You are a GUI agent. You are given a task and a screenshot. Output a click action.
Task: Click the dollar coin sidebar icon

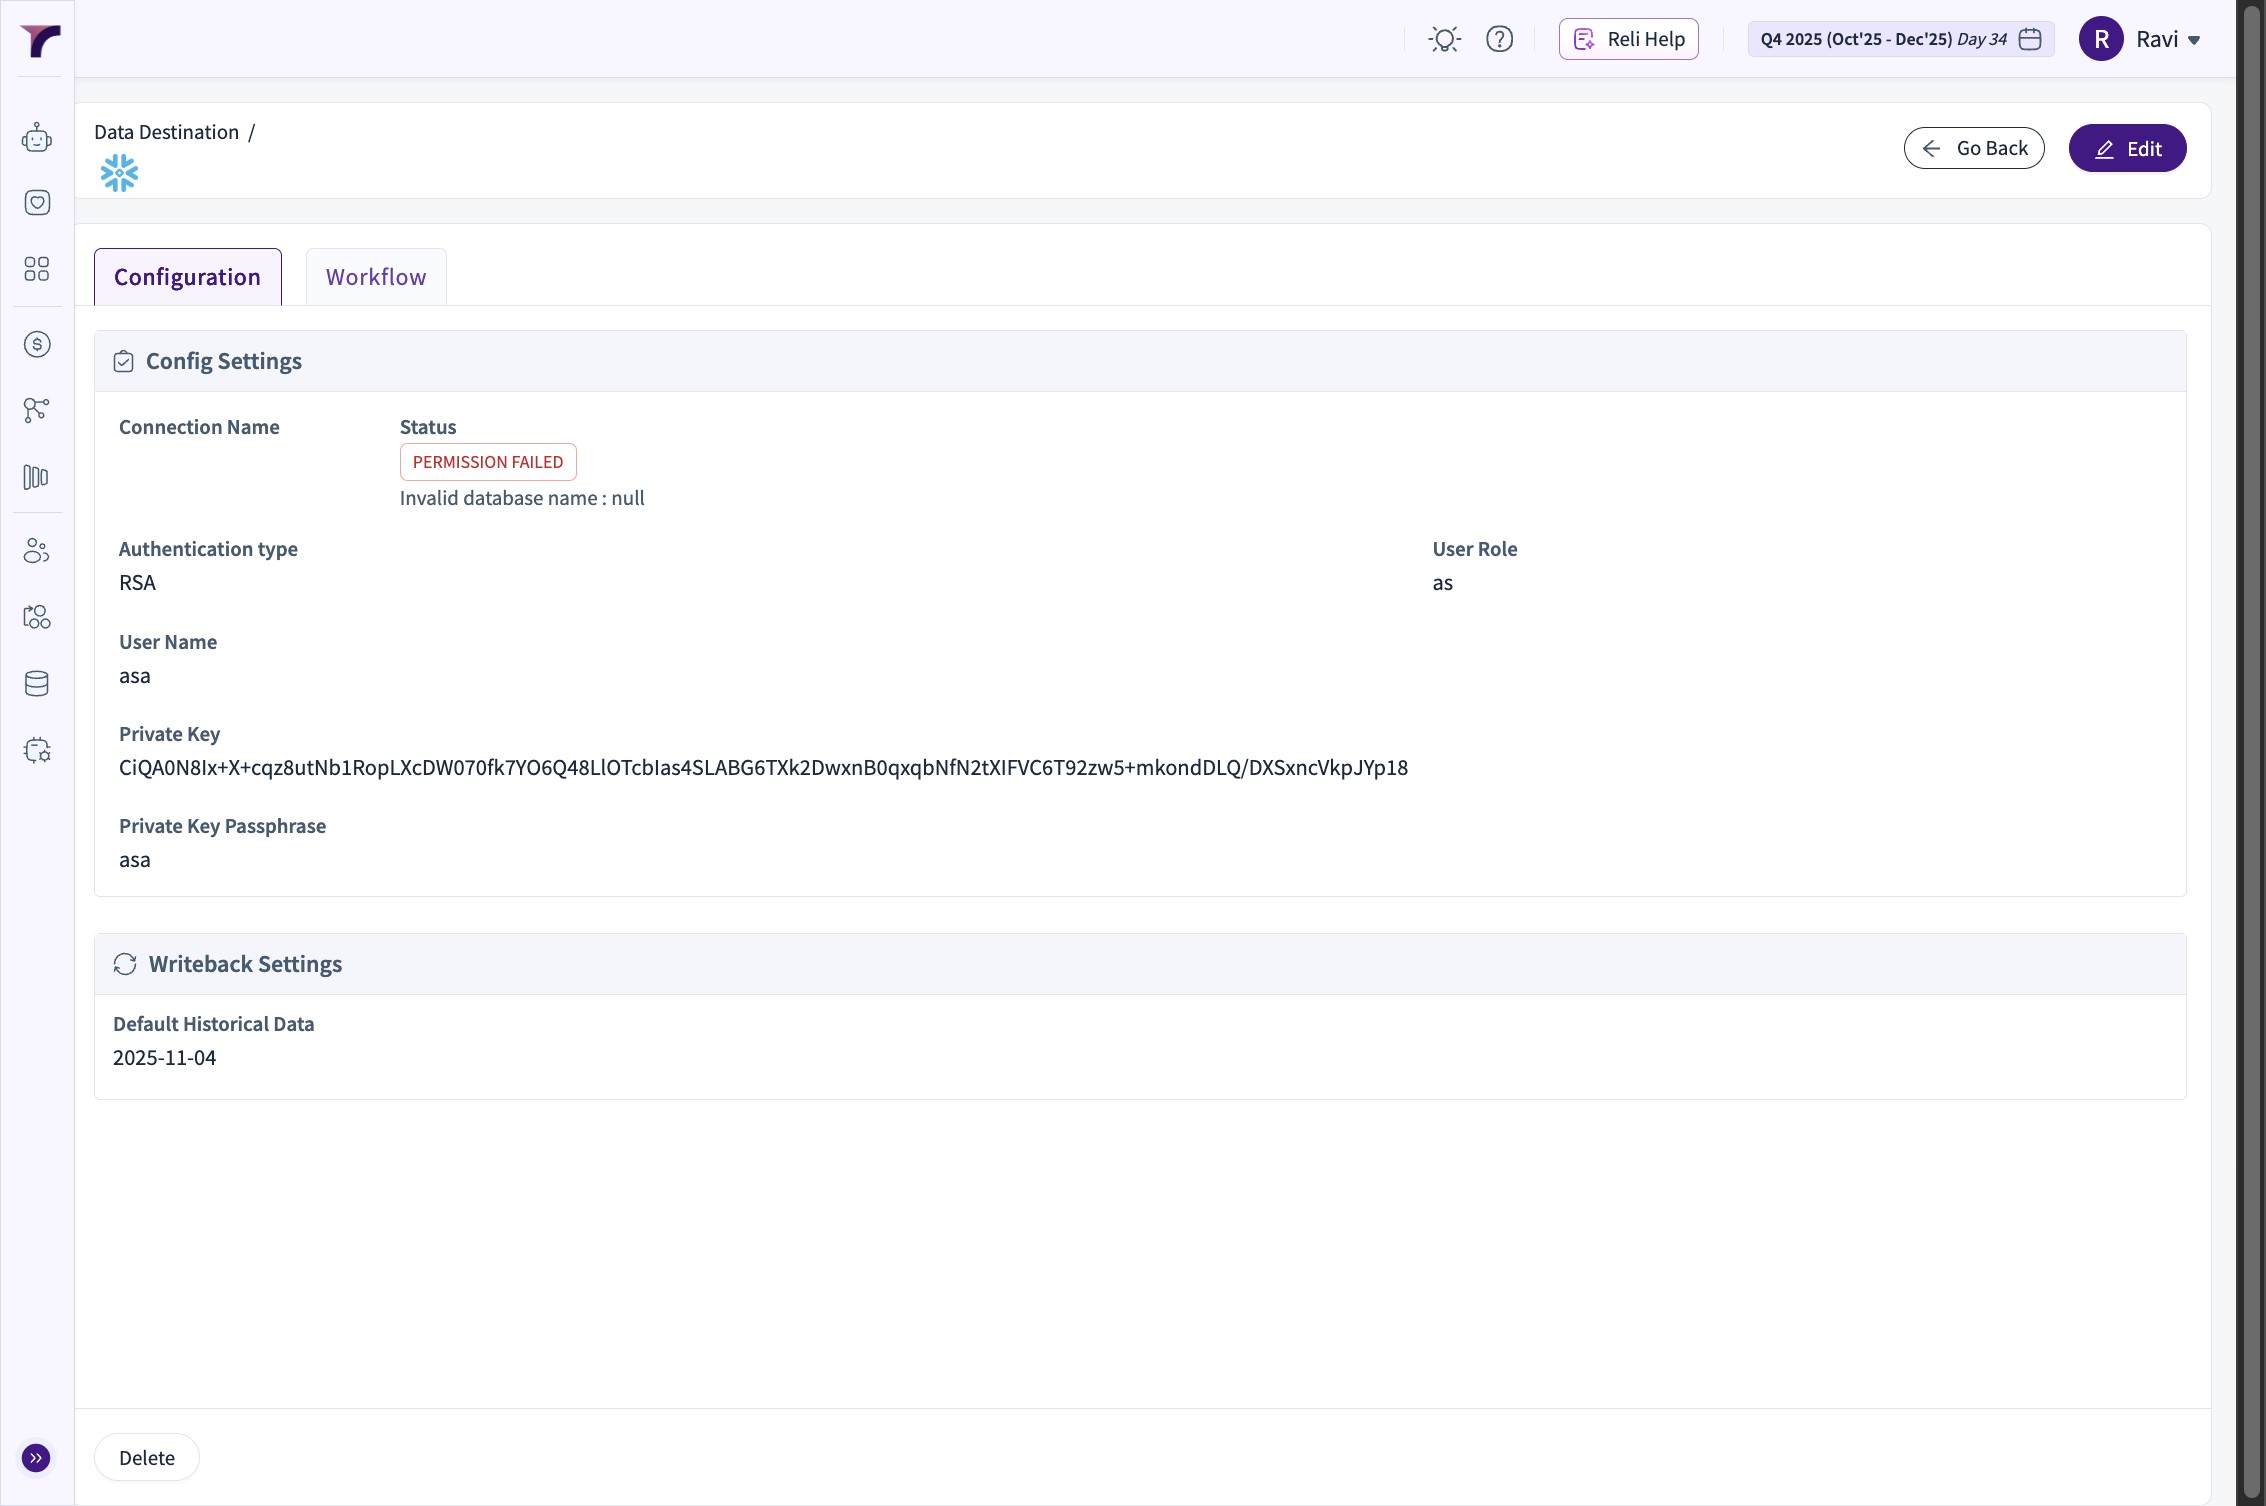pos(37,345)
